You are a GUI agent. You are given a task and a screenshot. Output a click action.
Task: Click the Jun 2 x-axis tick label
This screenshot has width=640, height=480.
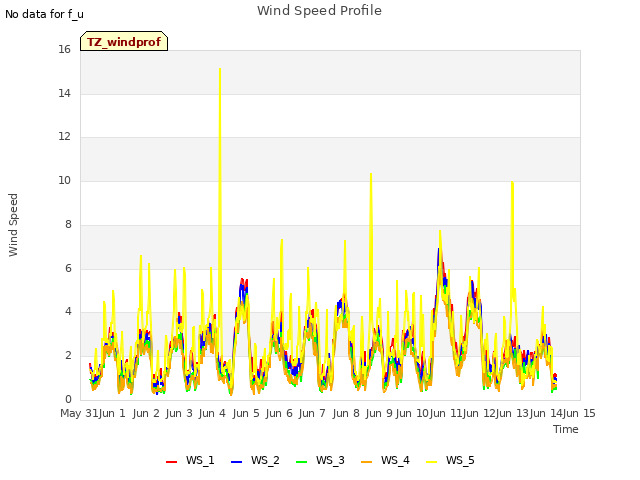pyautogui.click(x=146, y=413)
